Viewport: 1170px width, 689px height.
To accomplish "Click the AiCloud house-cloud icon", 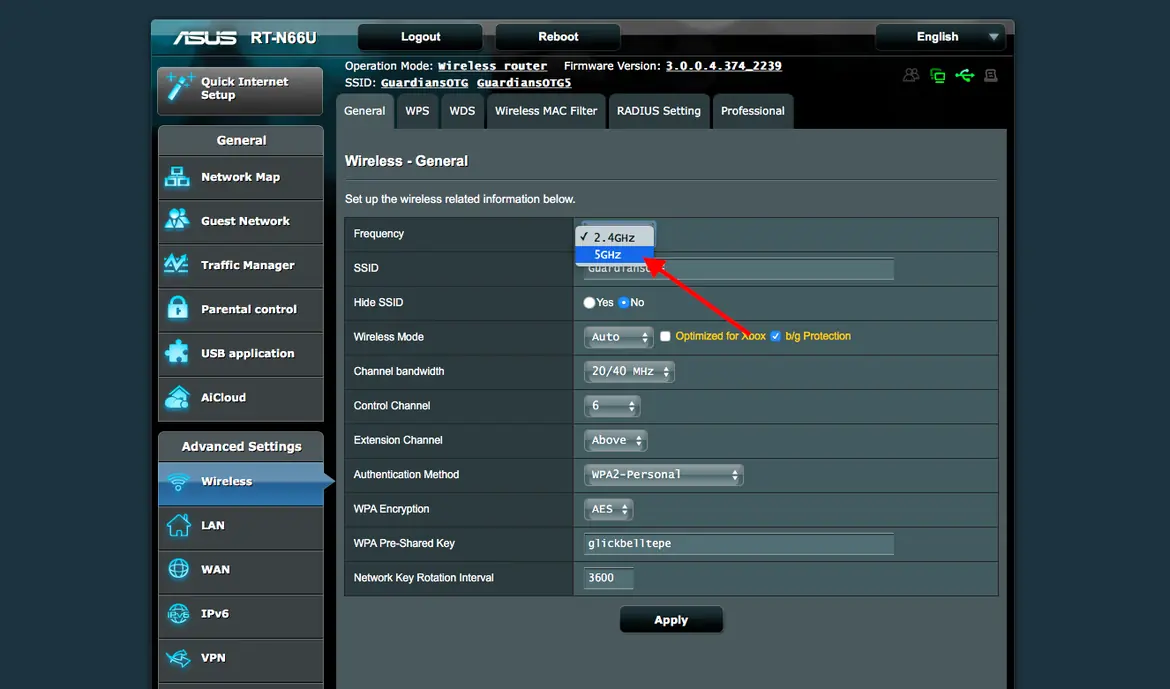I will coord(178,397).
